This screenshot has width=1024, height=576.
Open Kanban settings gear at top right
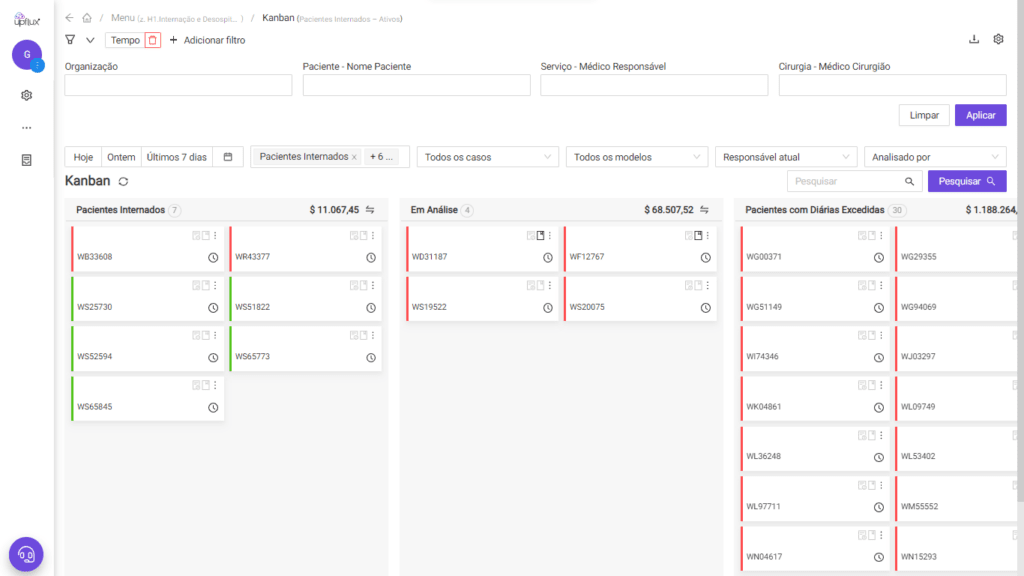pos(999,40)
